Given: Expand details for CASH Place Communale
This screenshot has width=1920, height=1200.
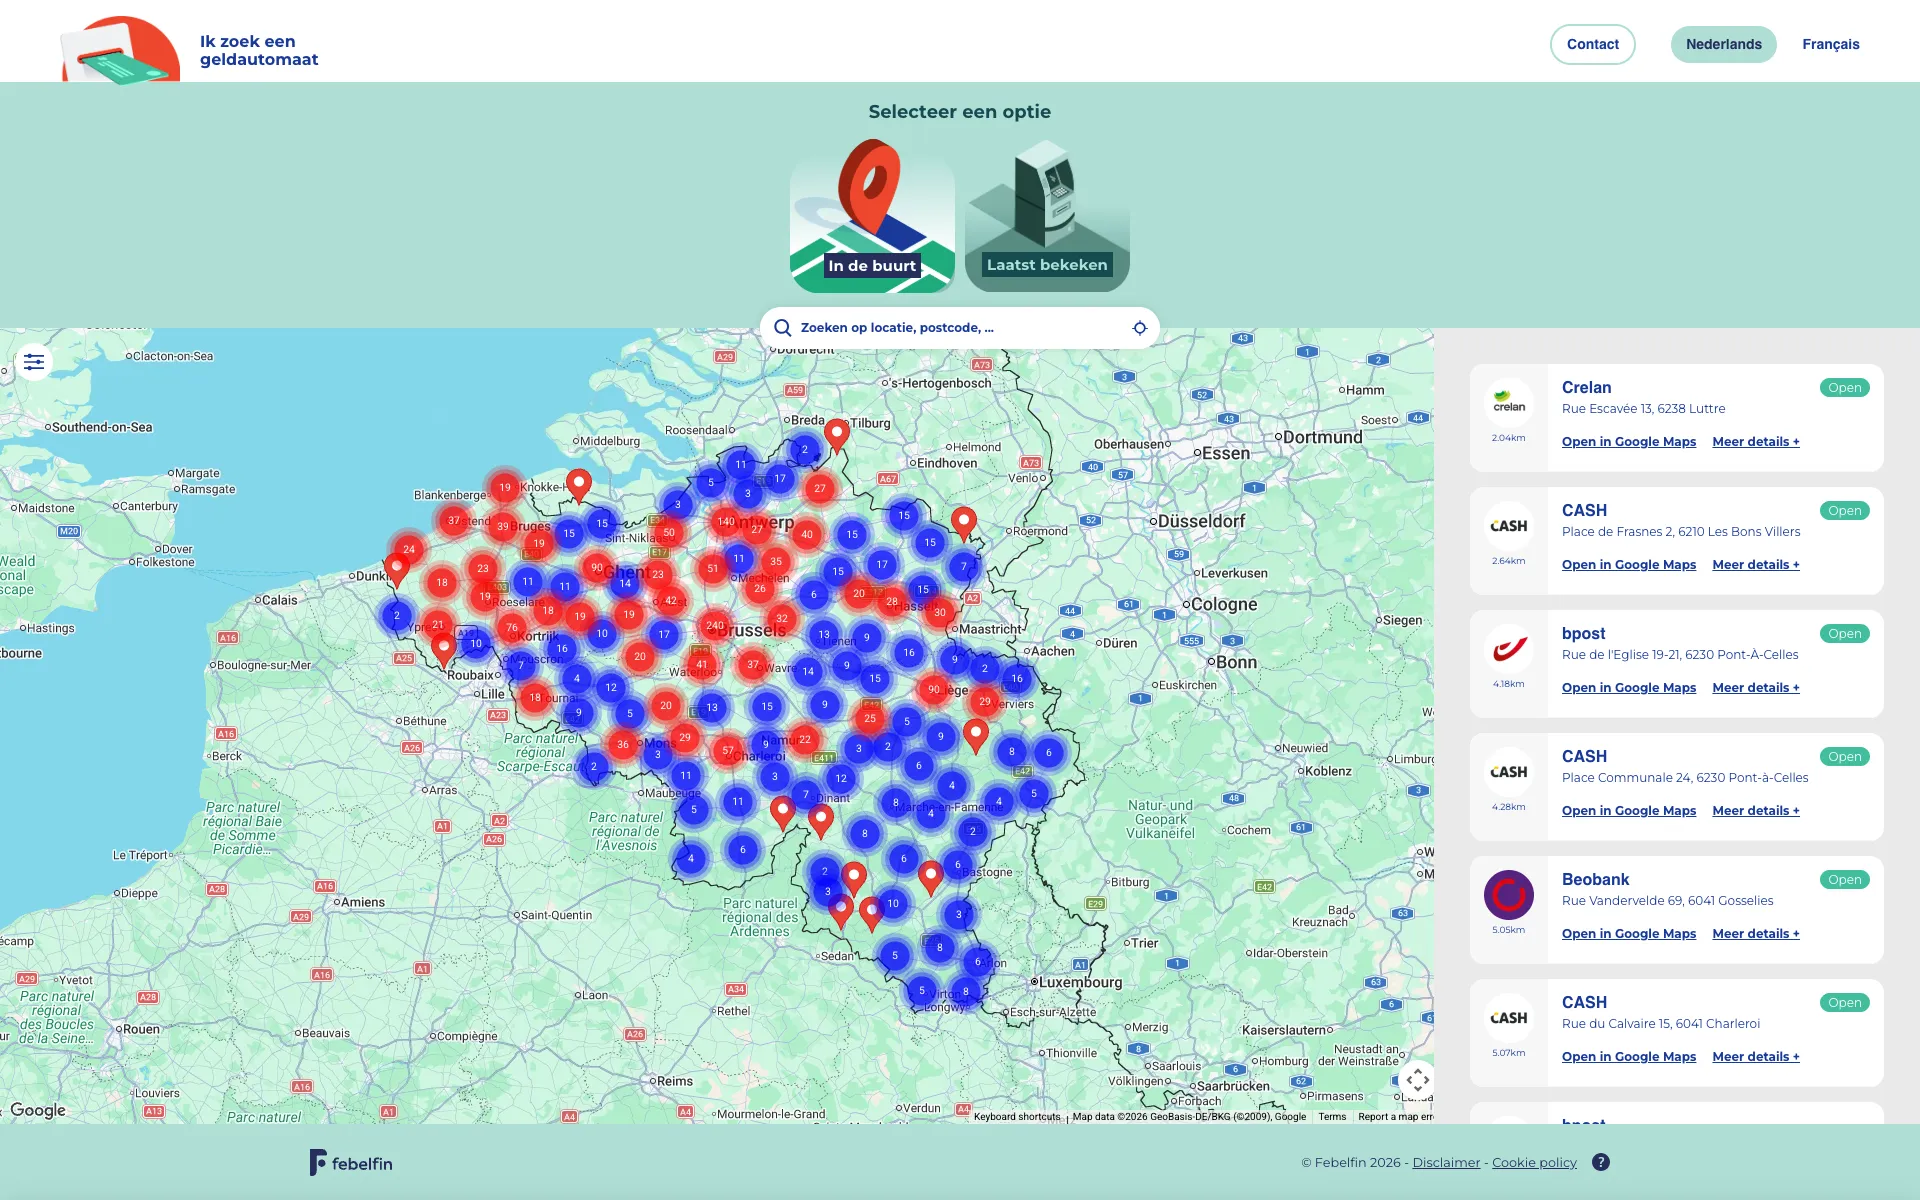Looking at the screenshot, I should (x=1756, y=811).
